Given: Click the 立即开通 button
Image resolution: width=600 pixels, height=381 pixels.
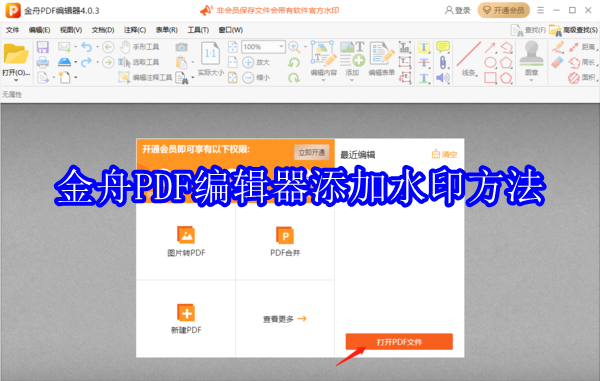Looking at the screenshot, I should click(311, 153).
